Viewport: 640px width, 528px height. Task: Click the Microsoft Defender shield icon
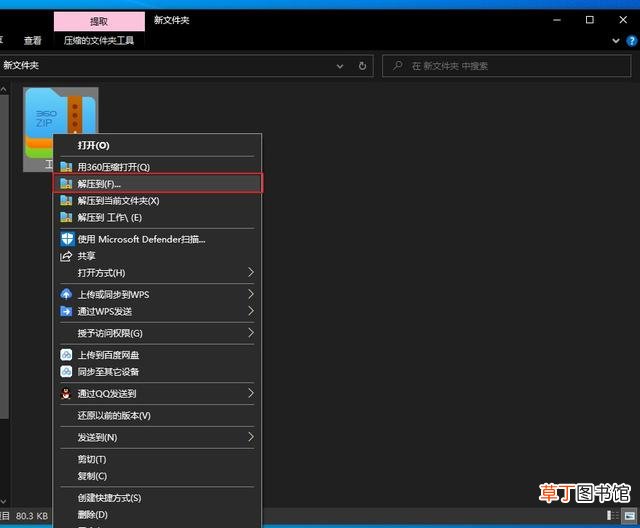67,239
